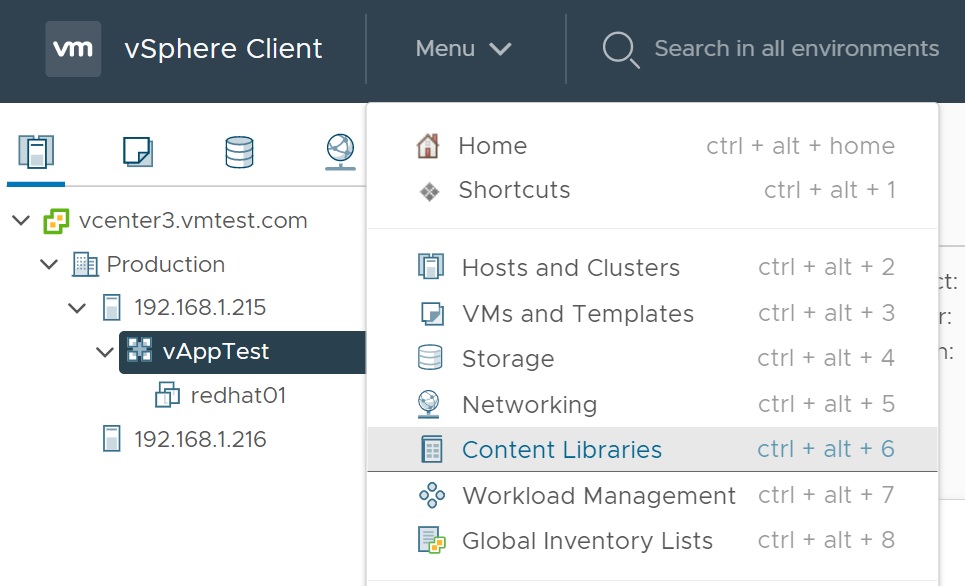Click the Shortcuts diamond icon
965x586 pixels.
point(430,191)
